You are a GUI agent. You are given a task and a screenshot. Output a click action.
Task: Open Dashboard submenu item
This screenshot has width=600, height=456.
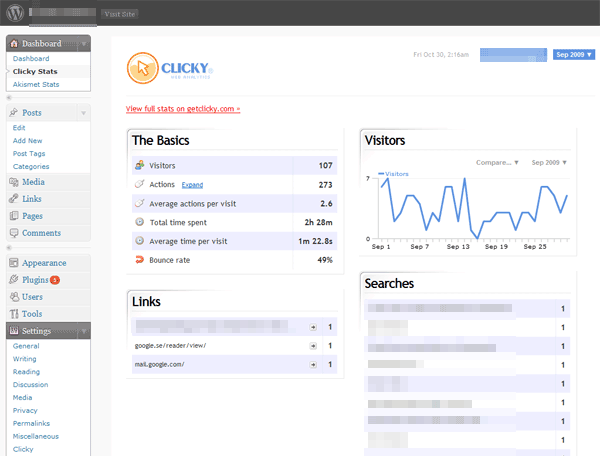[x=31, y=59]
